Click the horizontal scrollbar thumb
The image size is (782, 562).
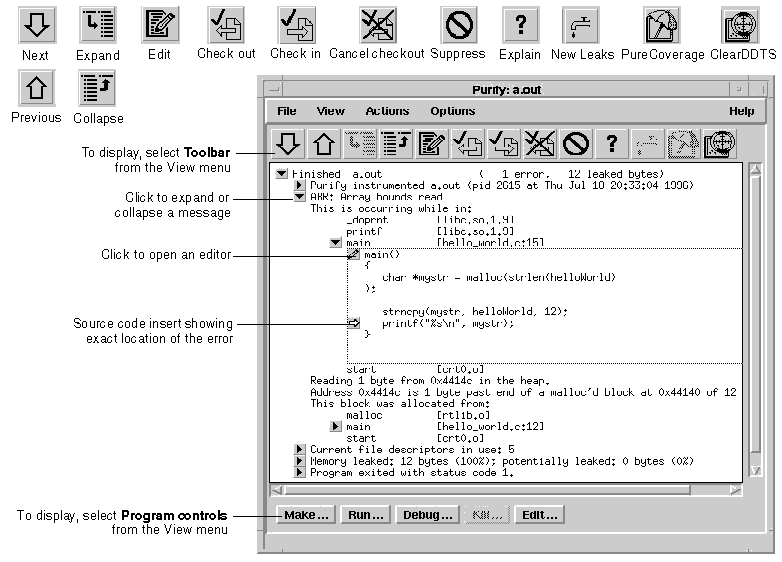(x=487, y=490)
